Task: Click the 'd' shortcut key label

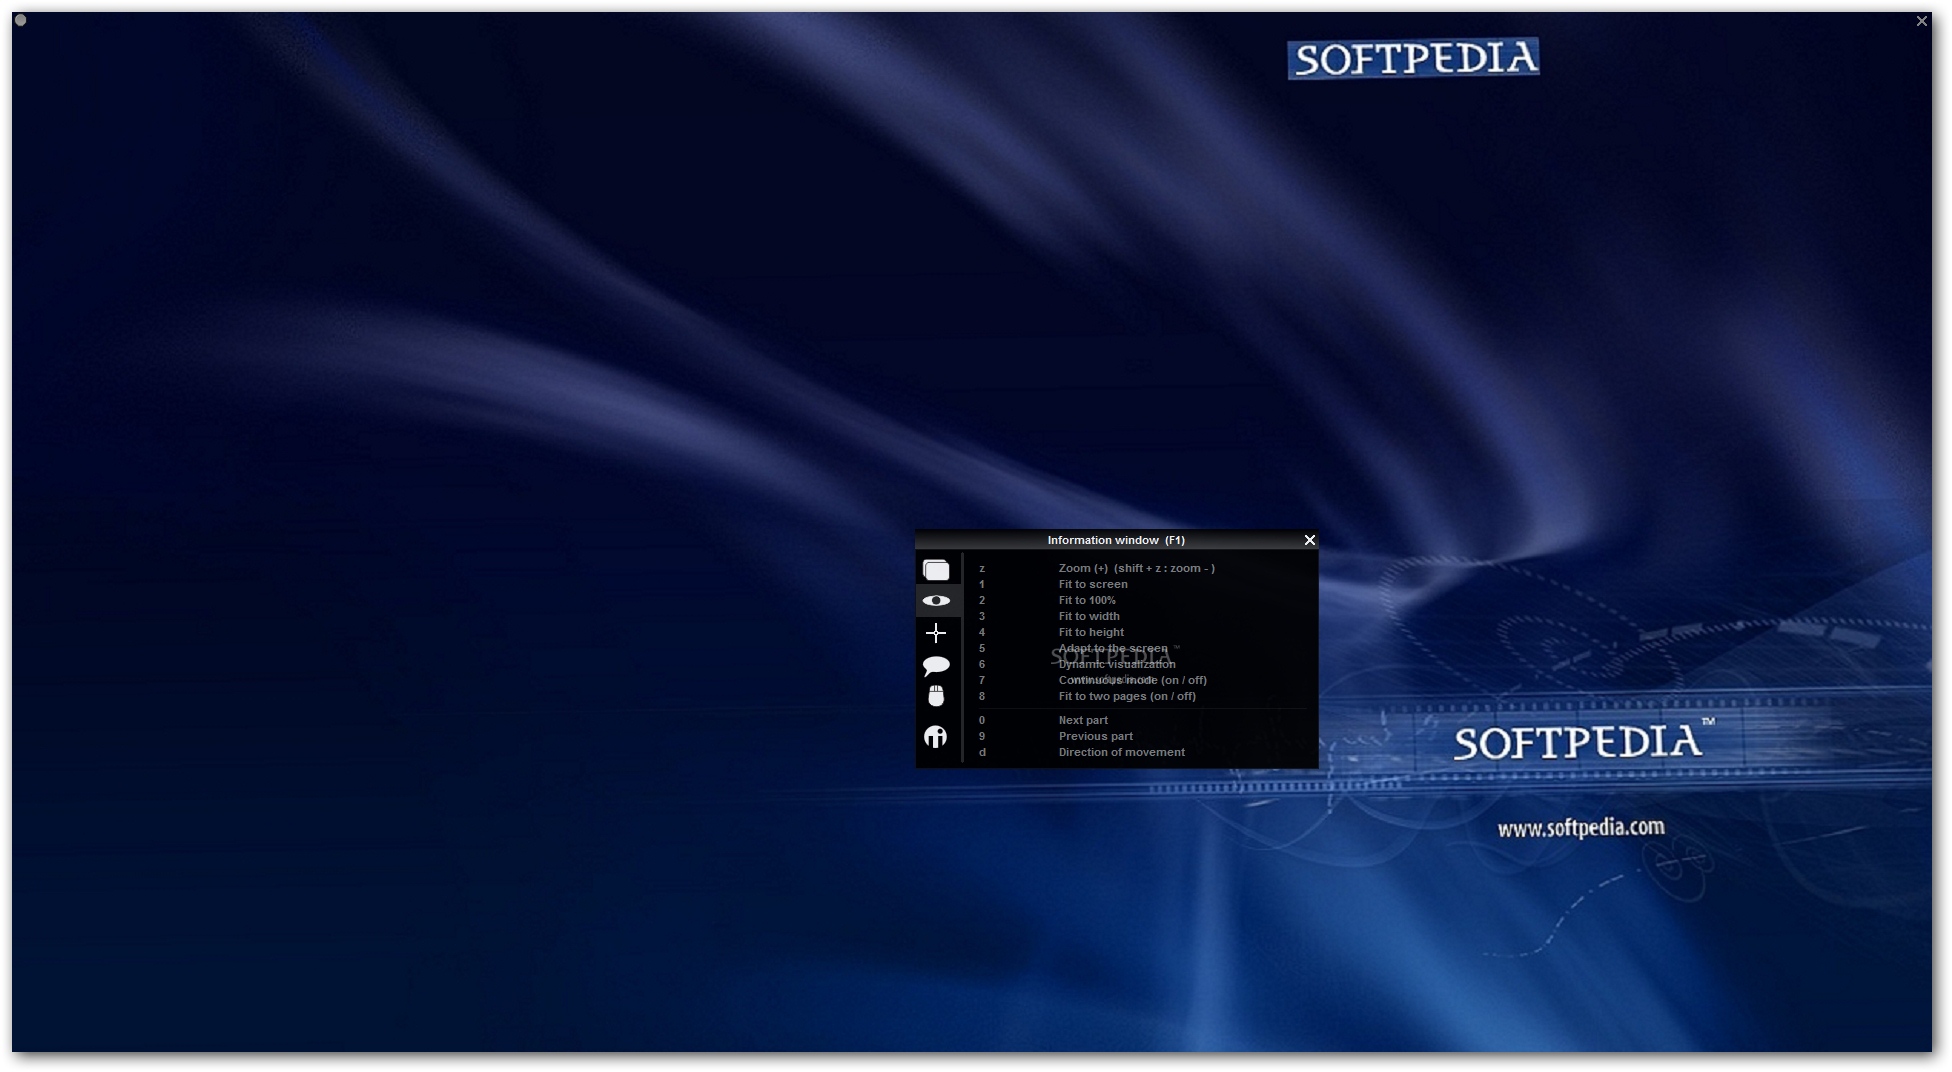Action: pyautogui.click(x=982, y=752)
